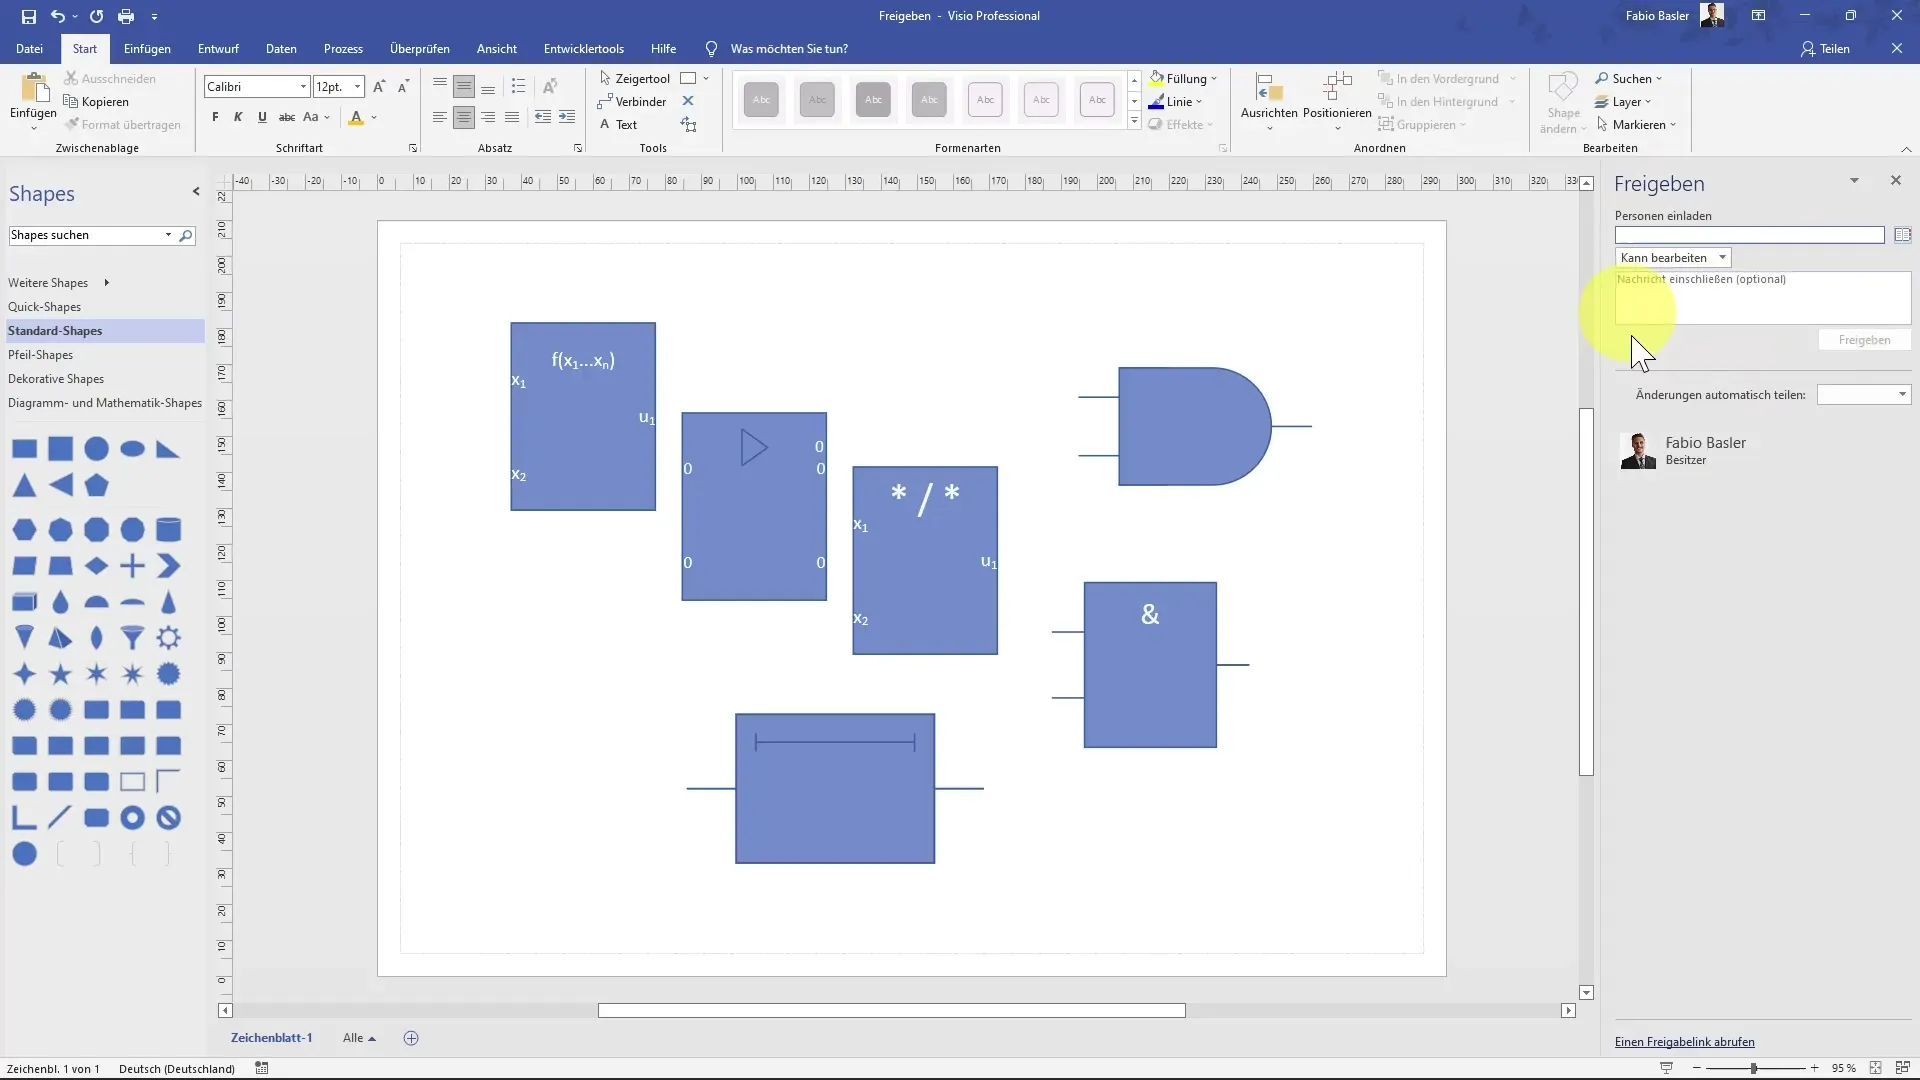The height and width of the screenshot is (1080, 1920).
Task: Undo the last action
Action: click(x=58, y=16)
